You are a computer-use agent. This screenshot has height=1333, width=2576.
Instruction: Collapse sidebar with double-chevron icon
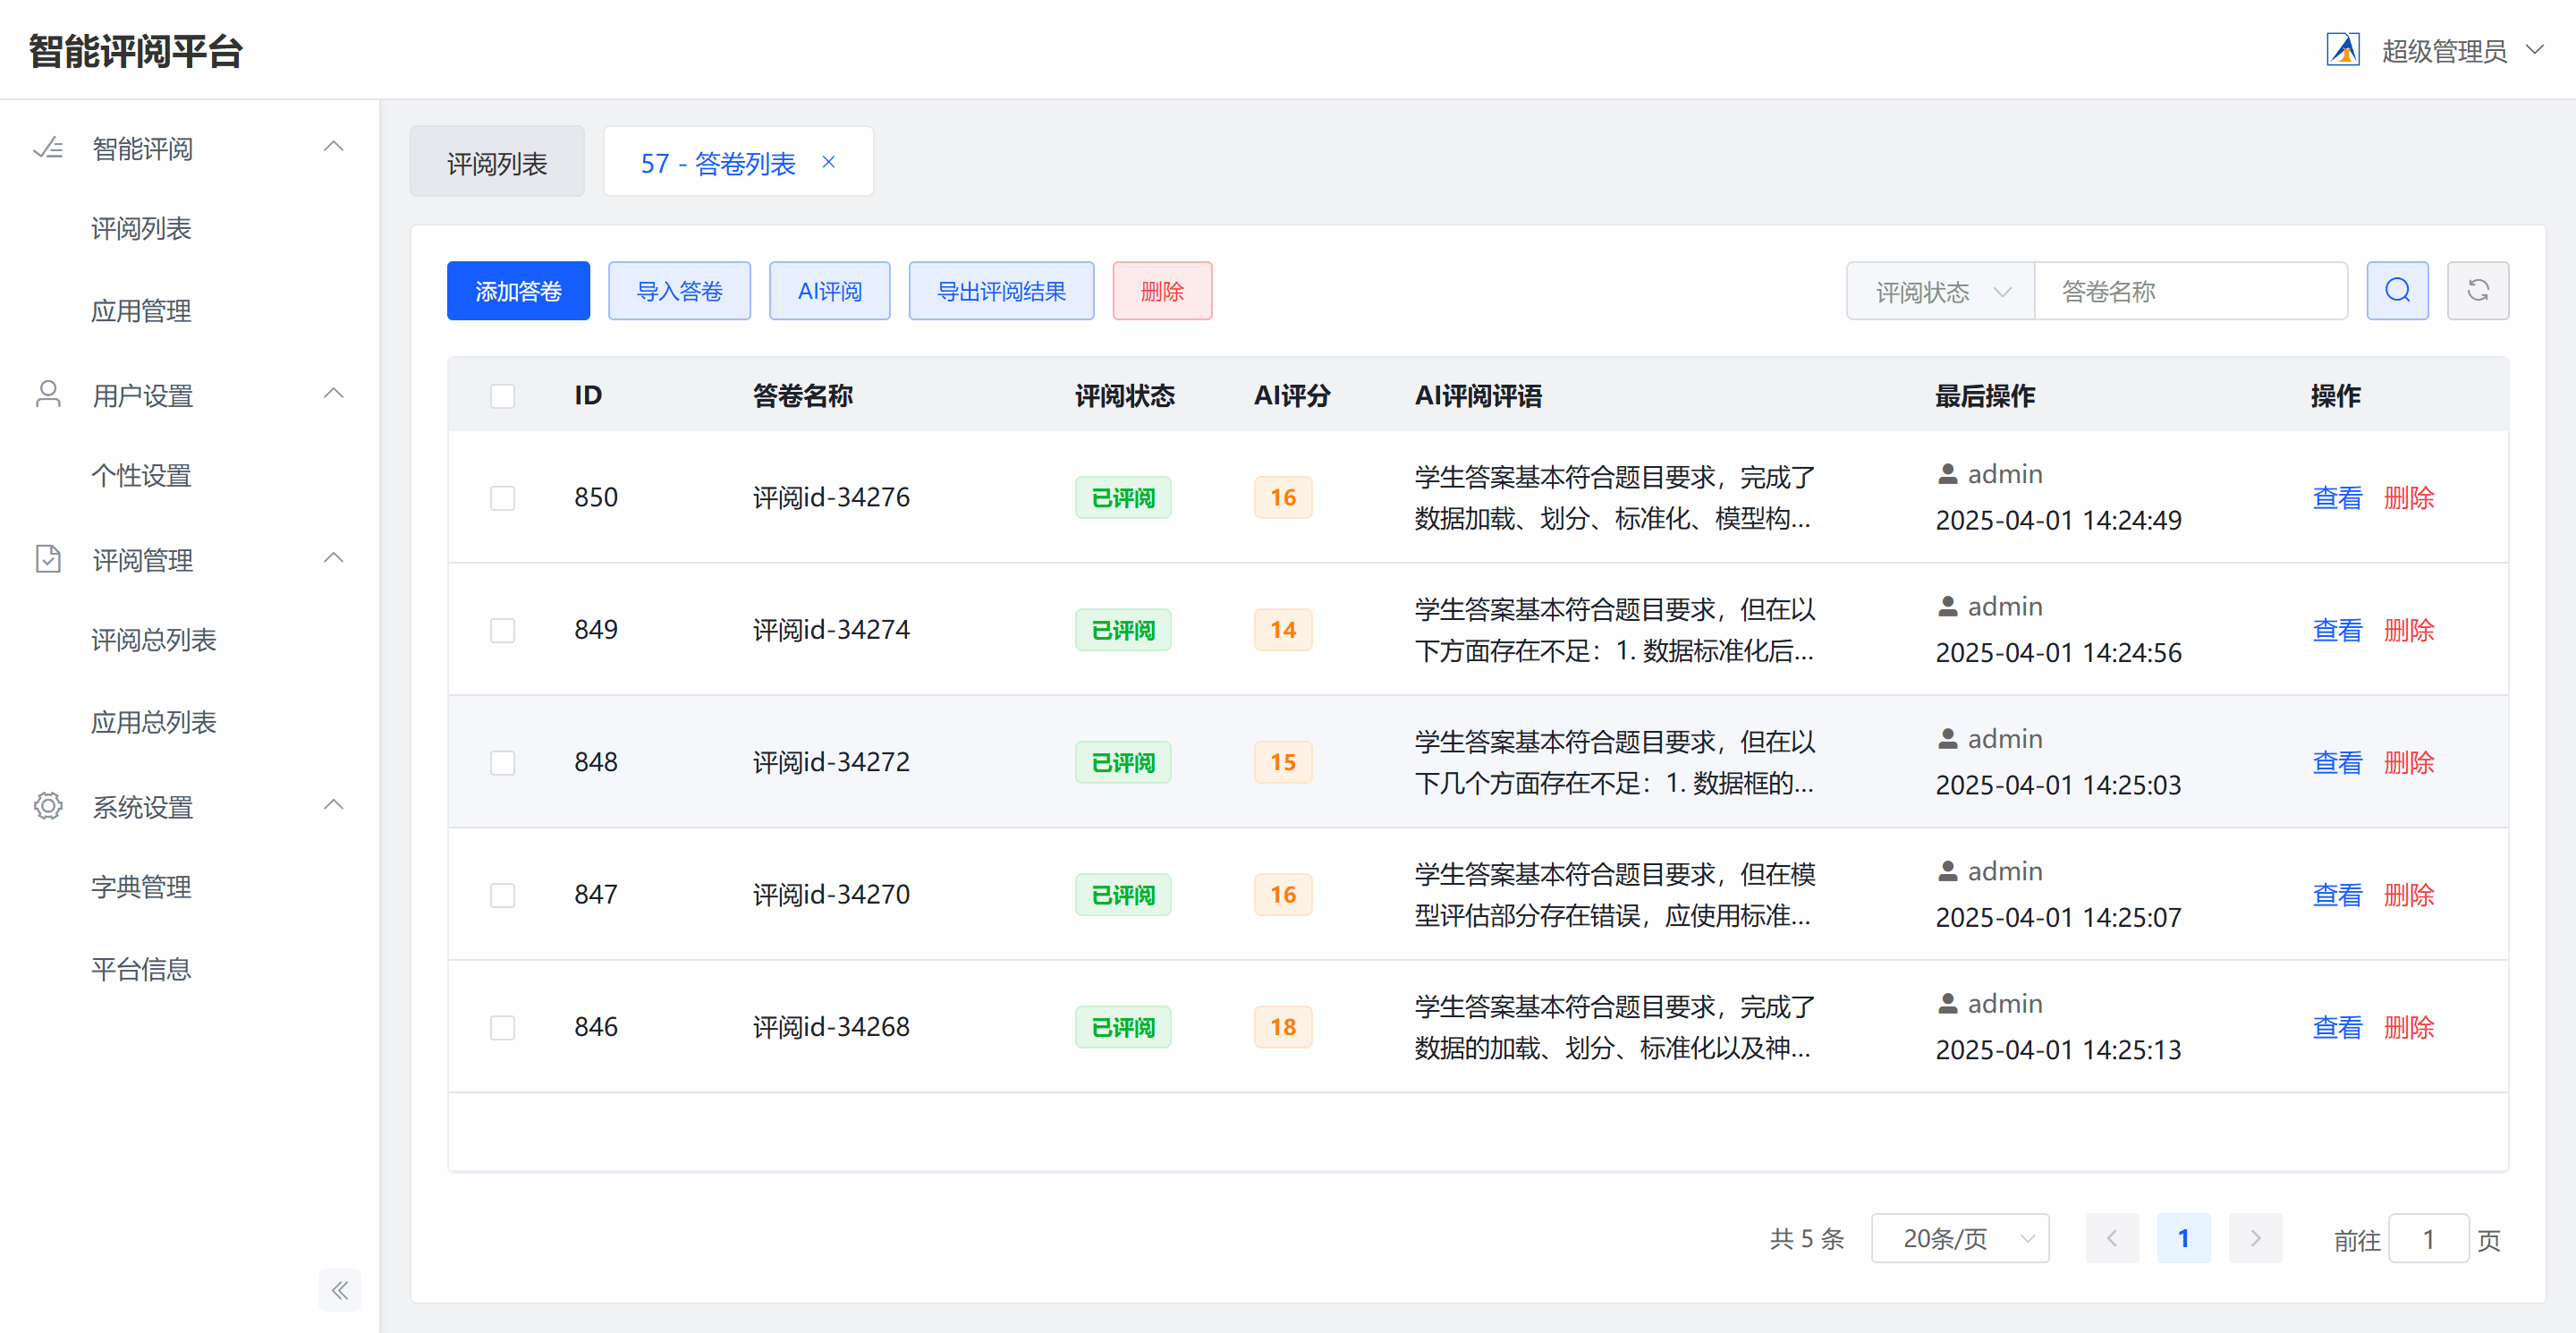tap(339, 1290)
